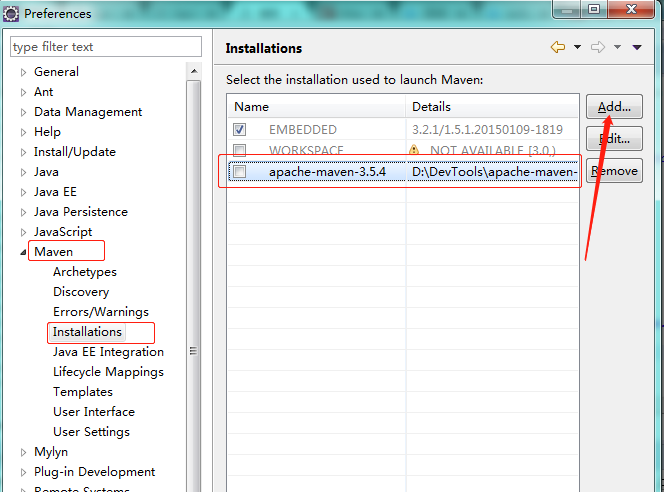The height and width of the screenshot is (492, 664).
Task: Select Java EE tree item
Action: point(55,192)
